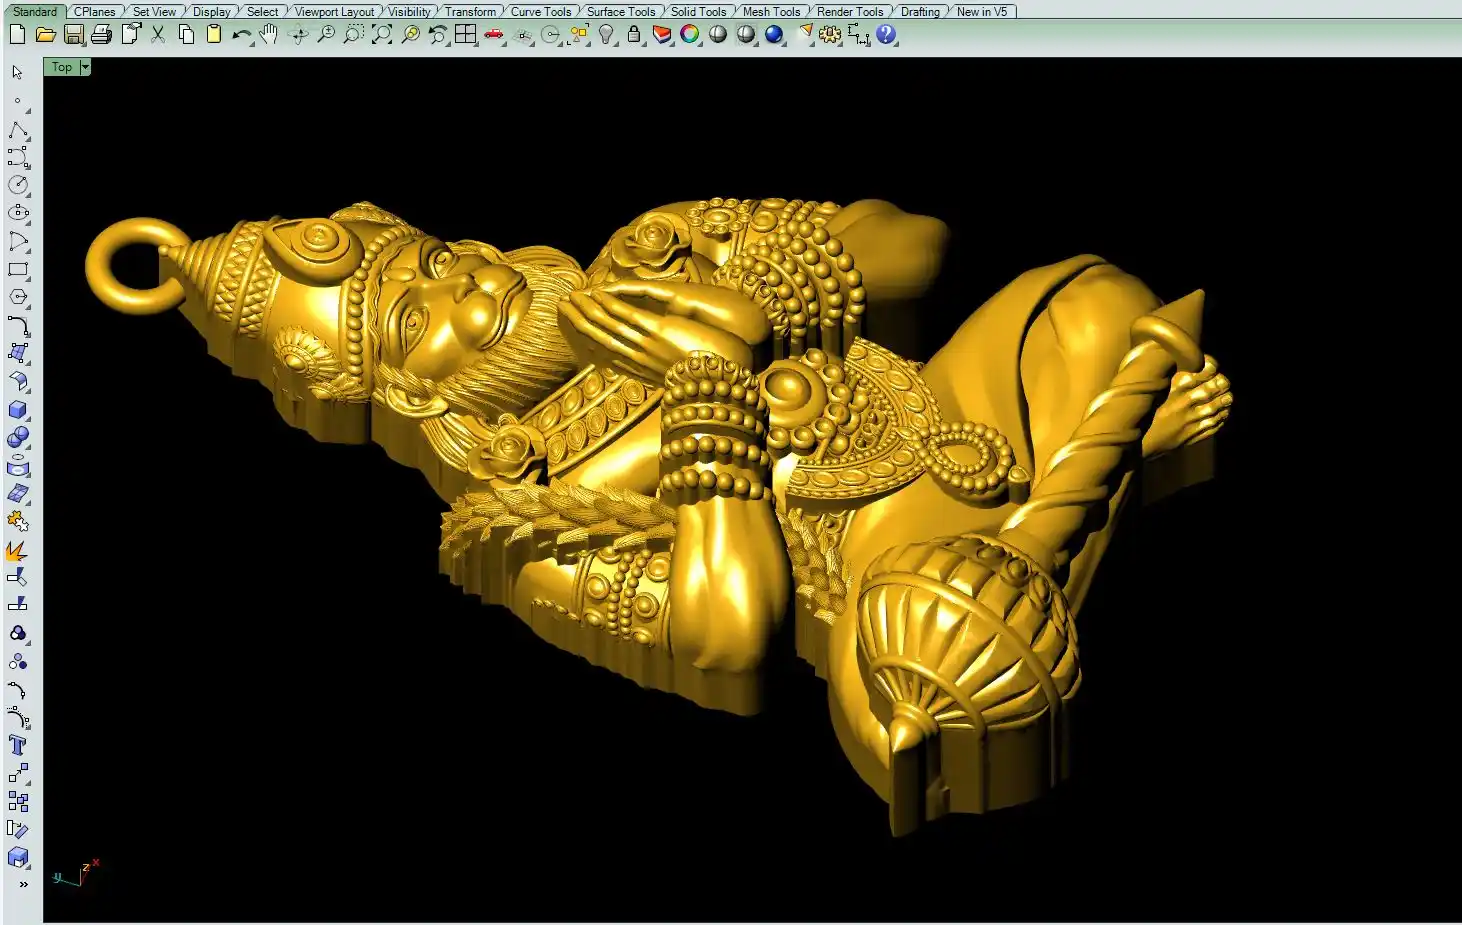Open the color wheel material icon

click(x=690, y=35)
